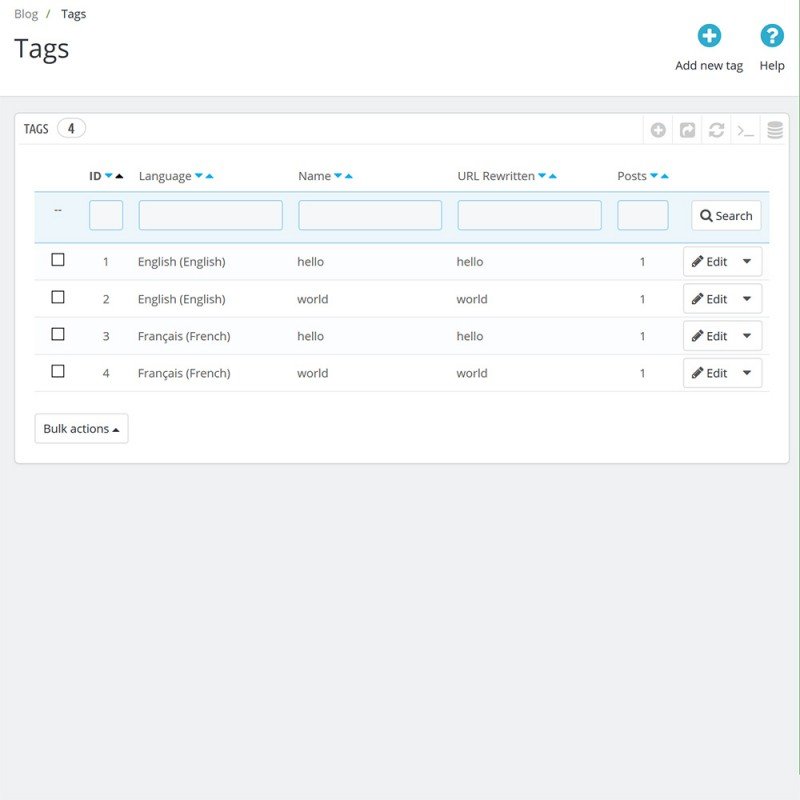Edit tag ID 3 hello French
800x800 pixels.
point(709,336)
